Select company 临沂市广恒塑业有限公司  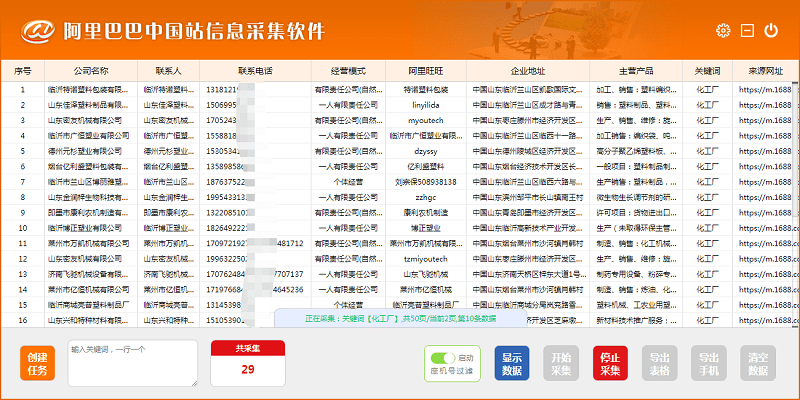(89, 136)
